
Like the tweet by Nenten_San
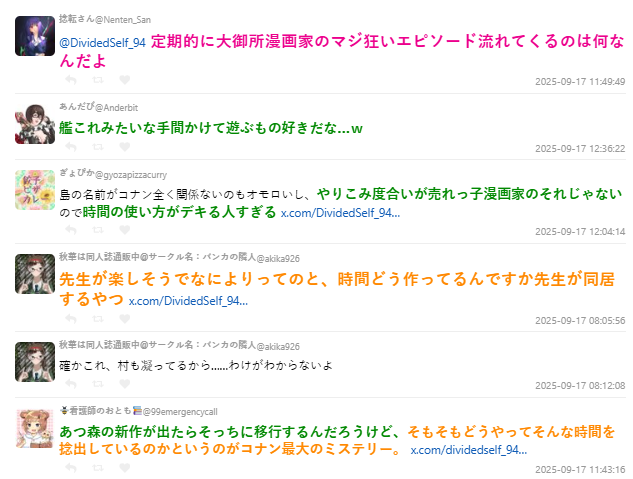tap(124, 79)
